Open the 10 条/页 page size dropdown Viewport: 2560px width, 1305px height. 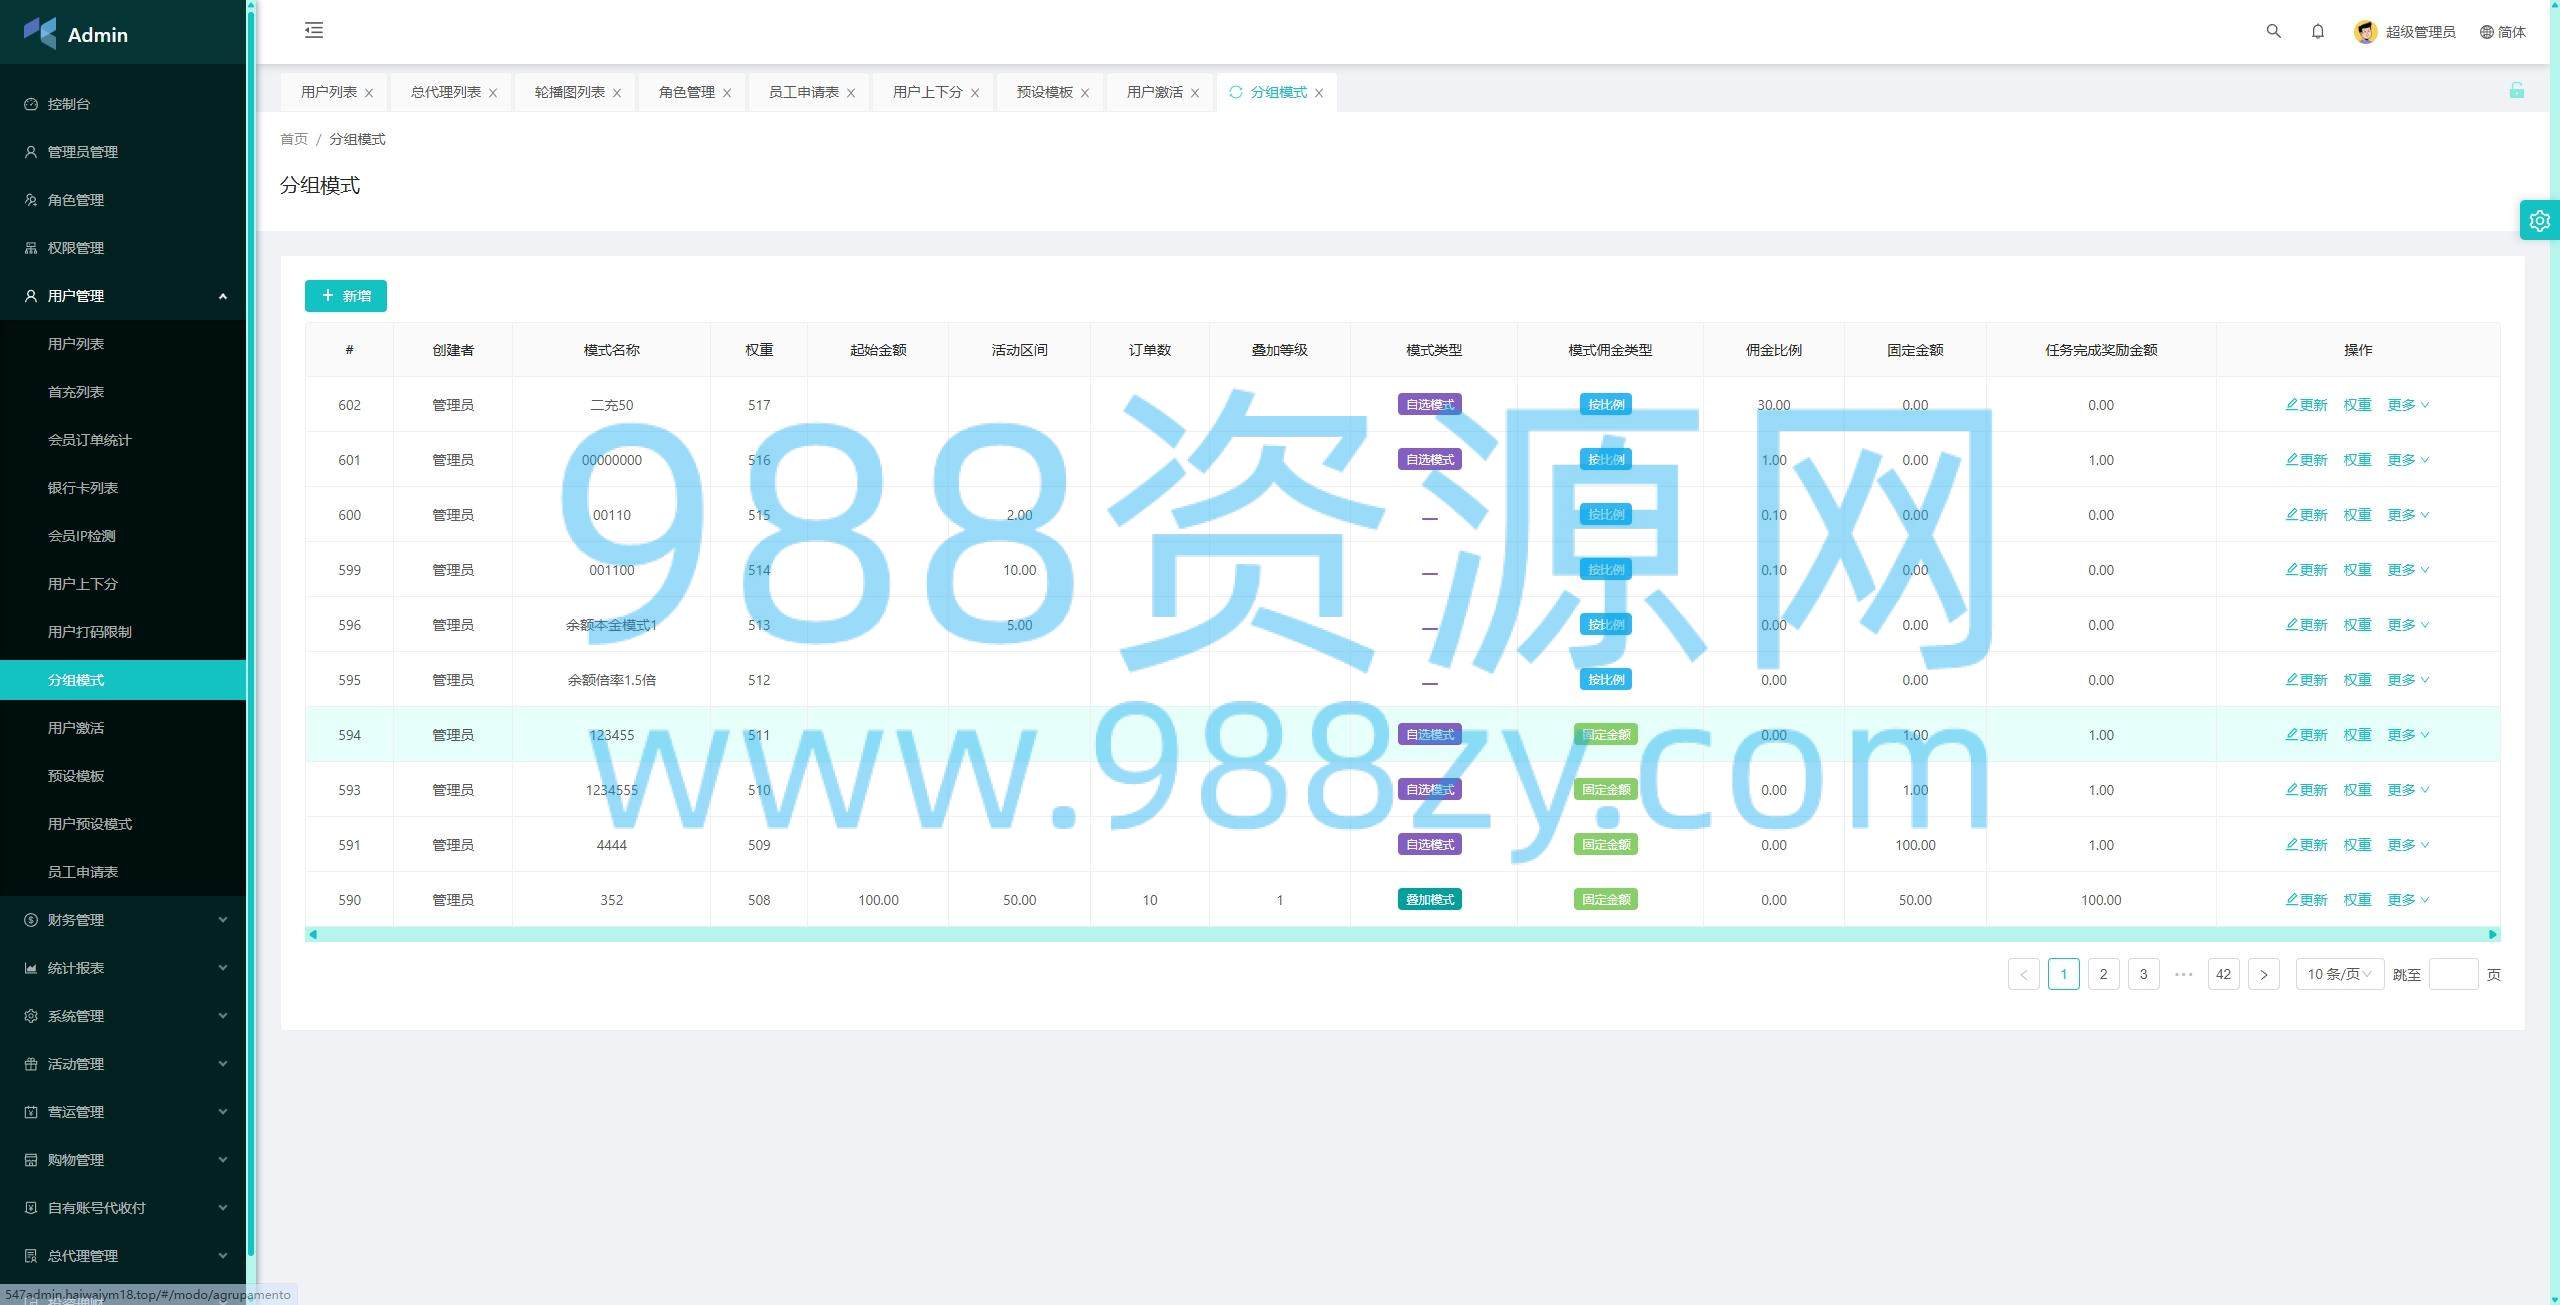pos(2338,974)
